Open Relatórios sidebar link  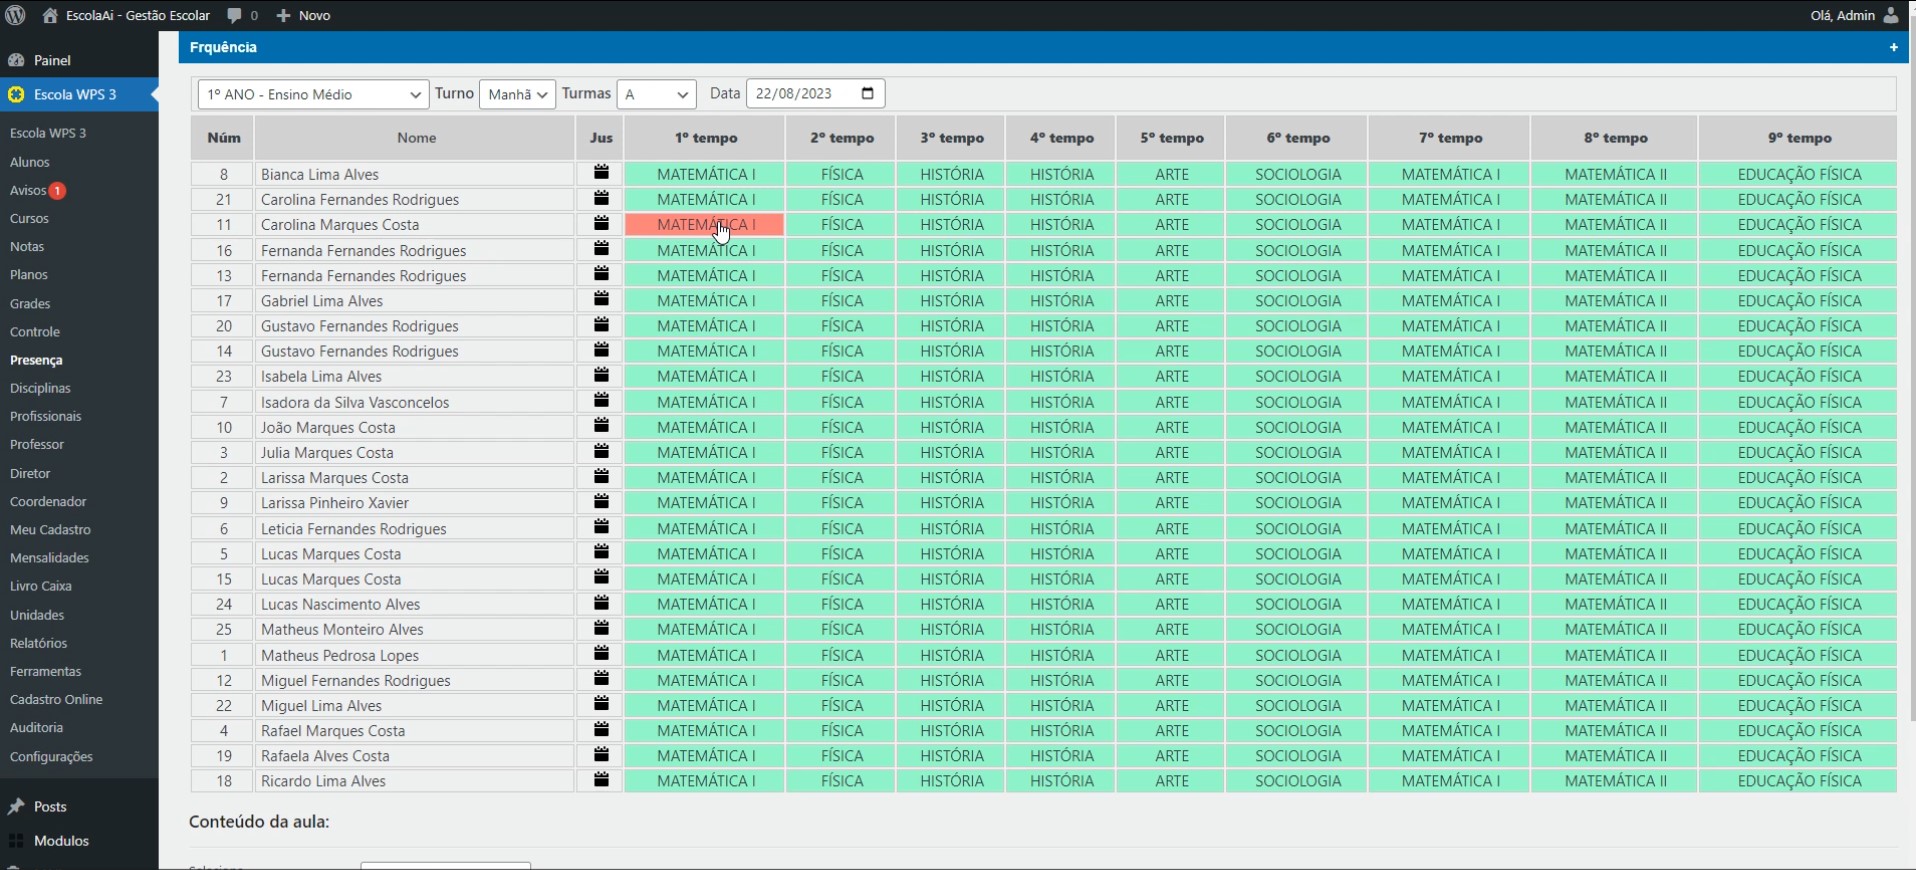coord(38,643)
